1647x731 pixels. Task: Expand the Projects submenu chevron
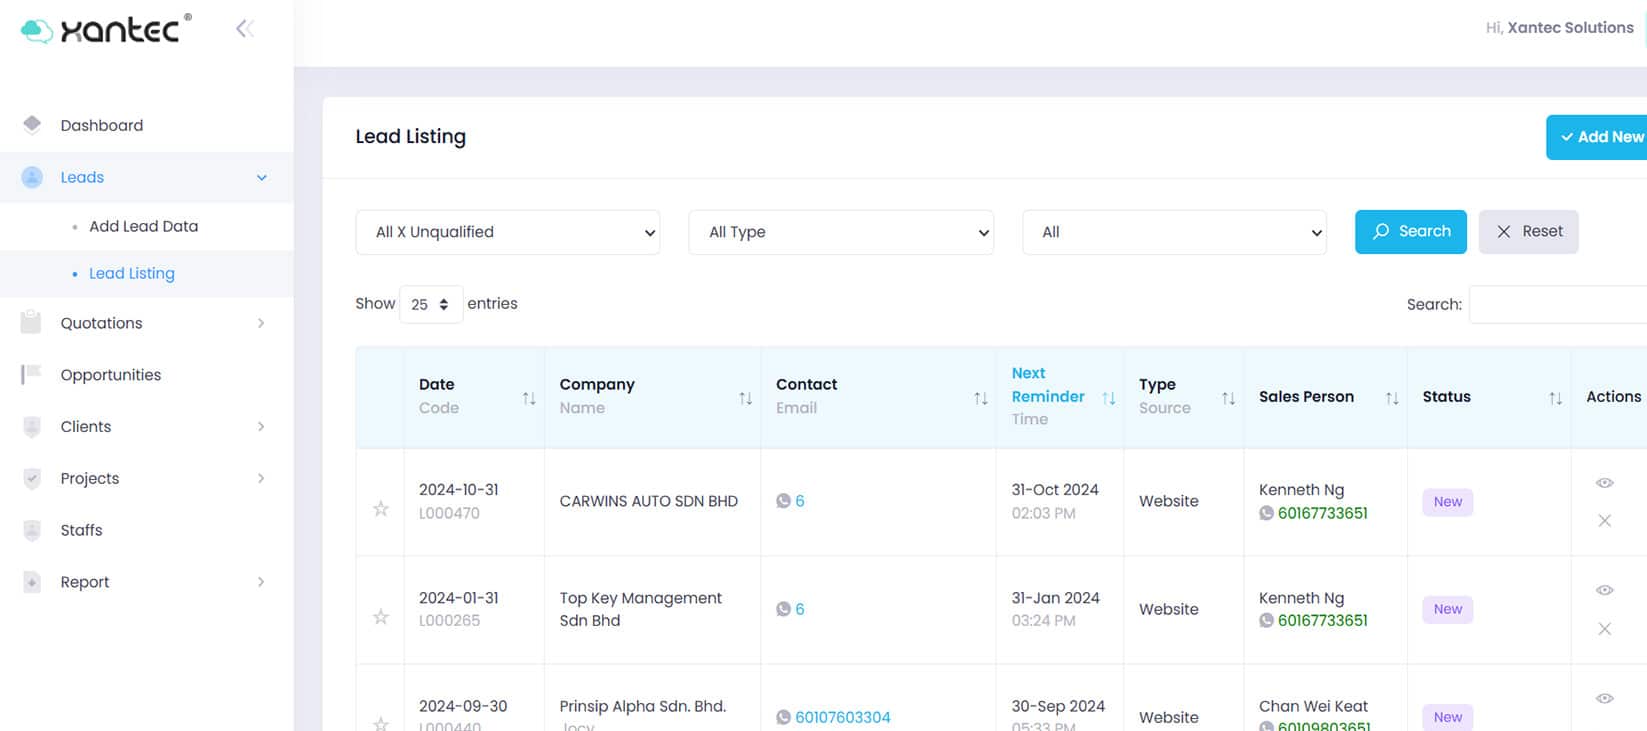pos(261,479)
